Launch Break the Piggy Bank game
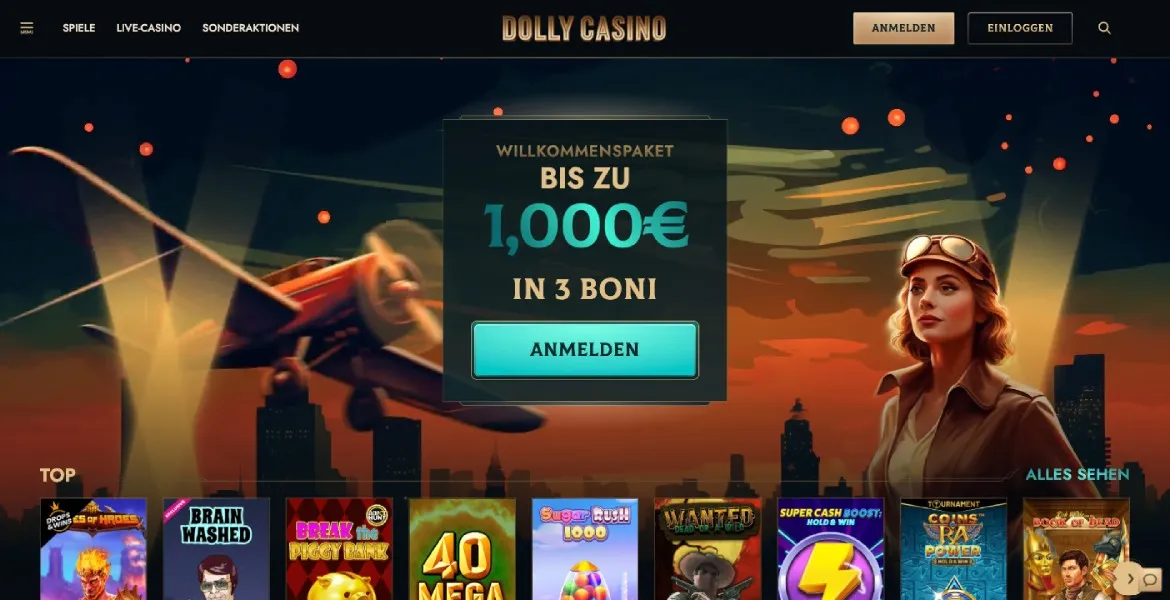The image size is (1170, 600). pos(340,549)
